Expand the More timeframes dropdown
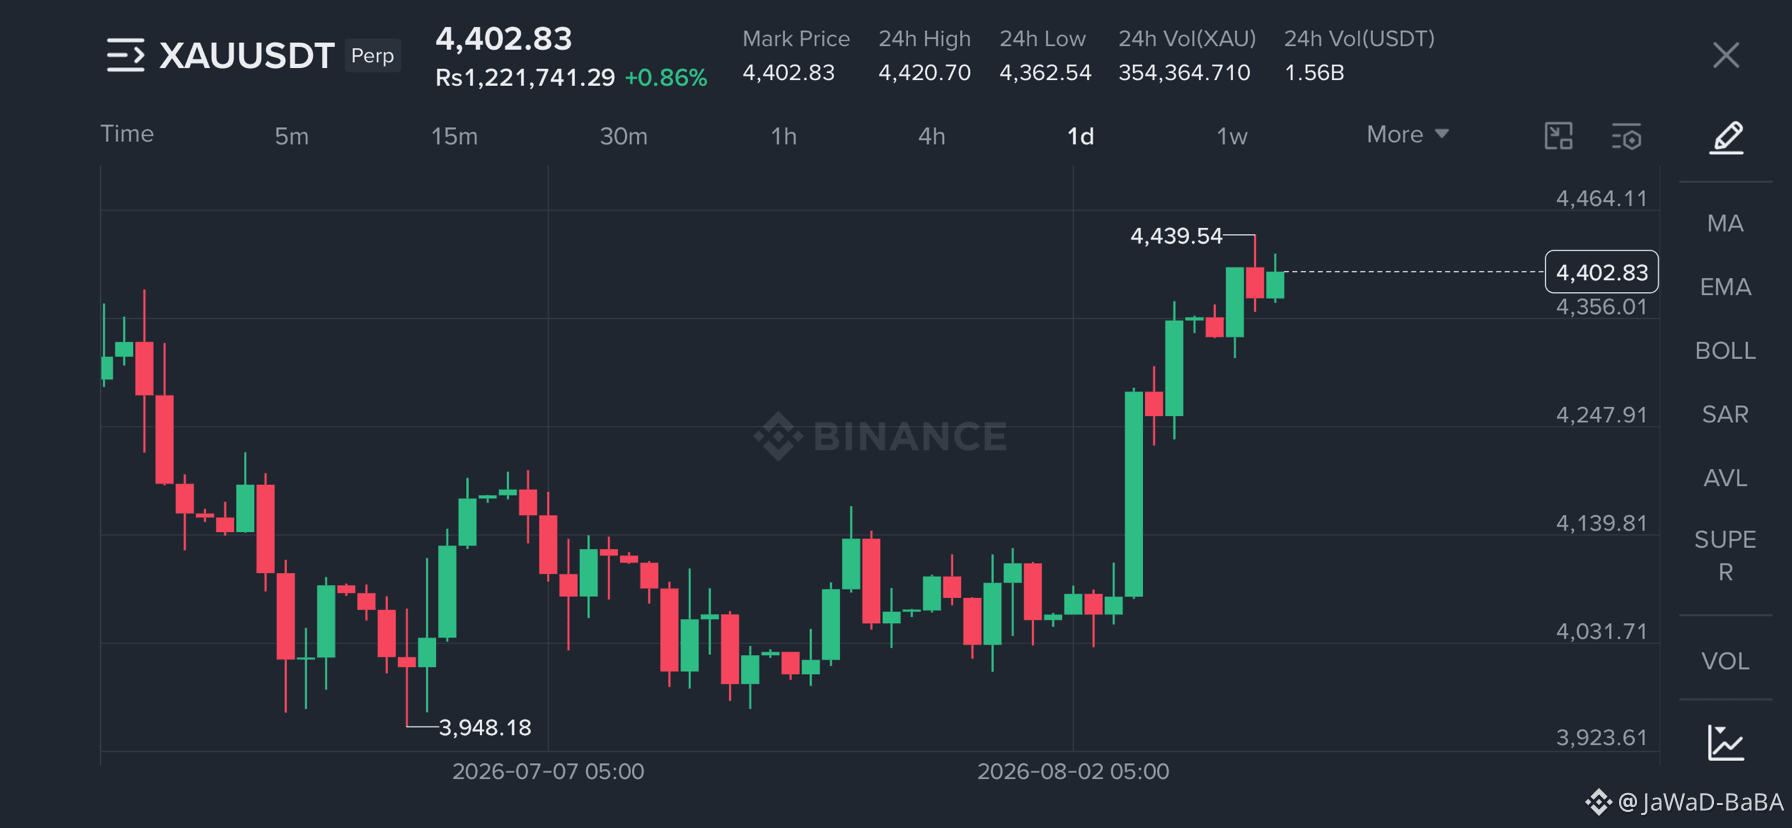Screen dimensions: 1792x828 tap(1407, 135)
